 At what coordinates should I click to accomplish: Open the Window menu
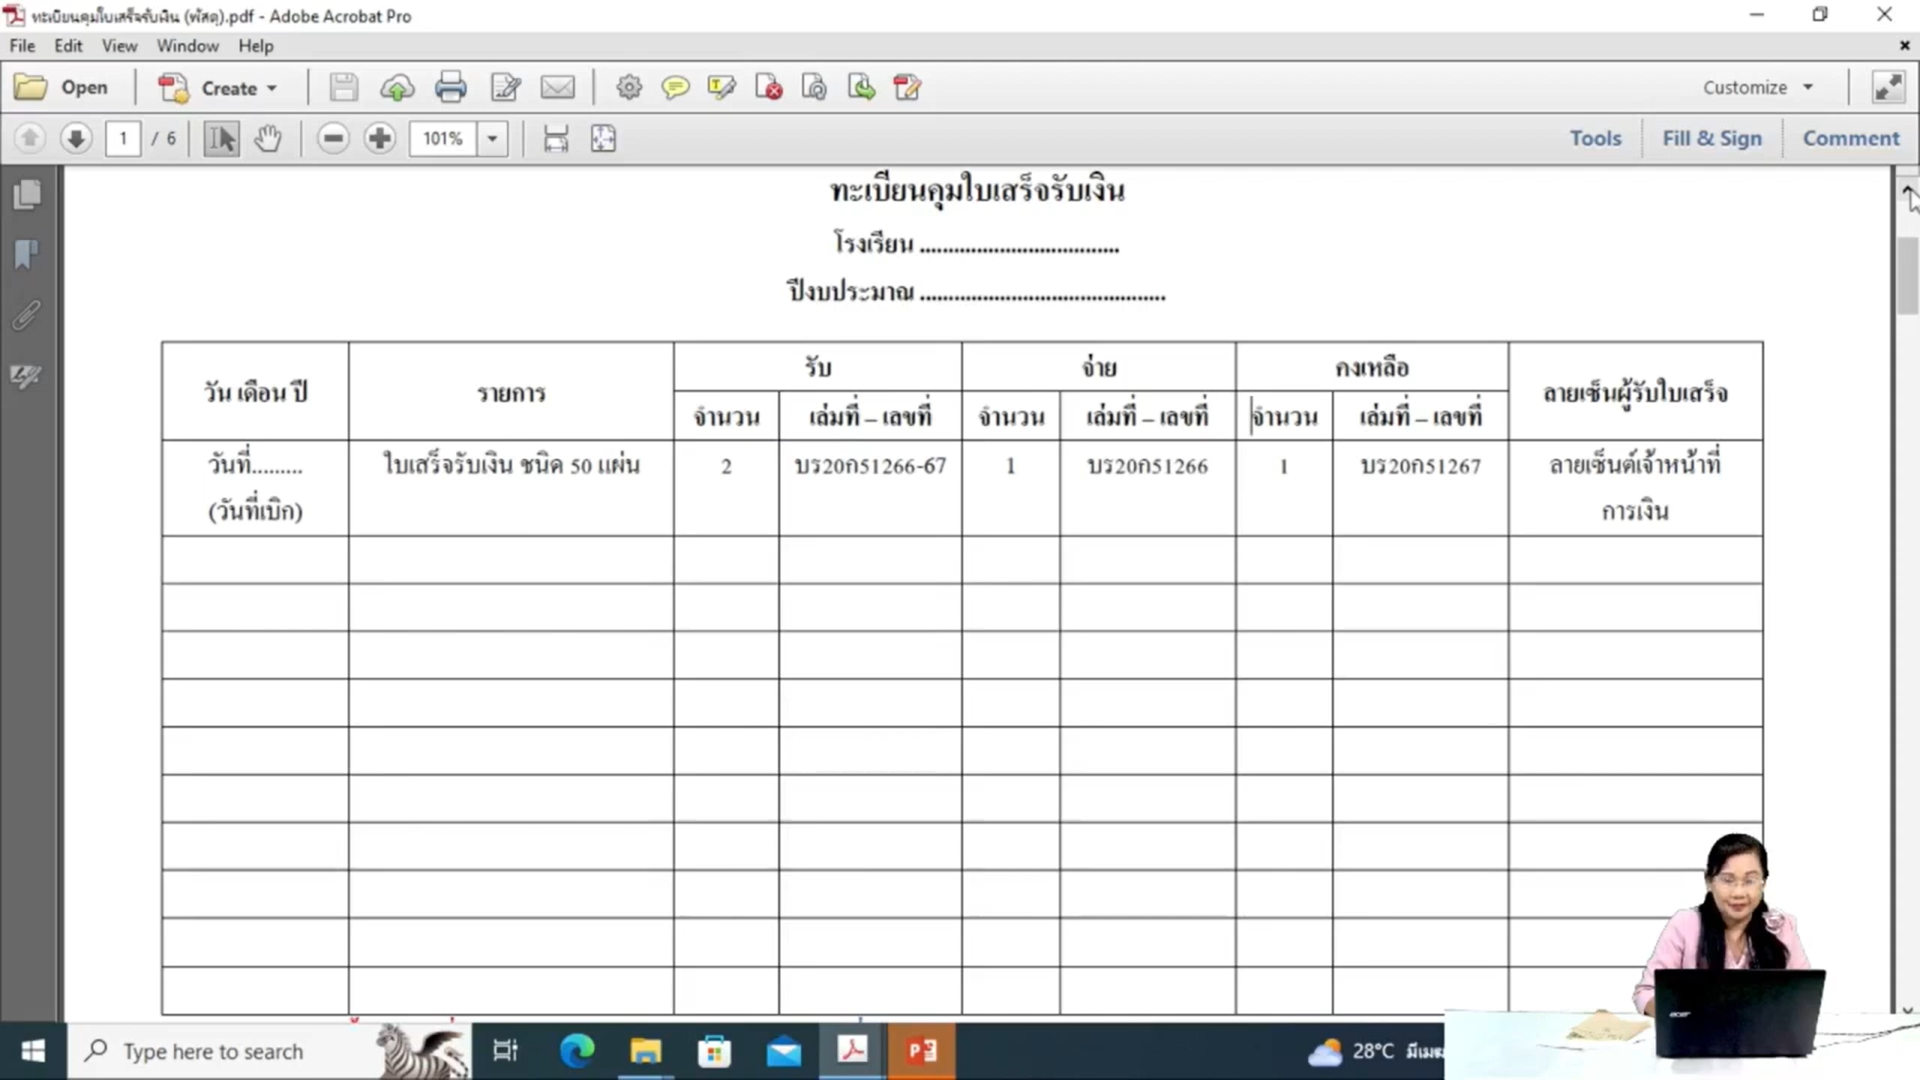pos(187,46)
